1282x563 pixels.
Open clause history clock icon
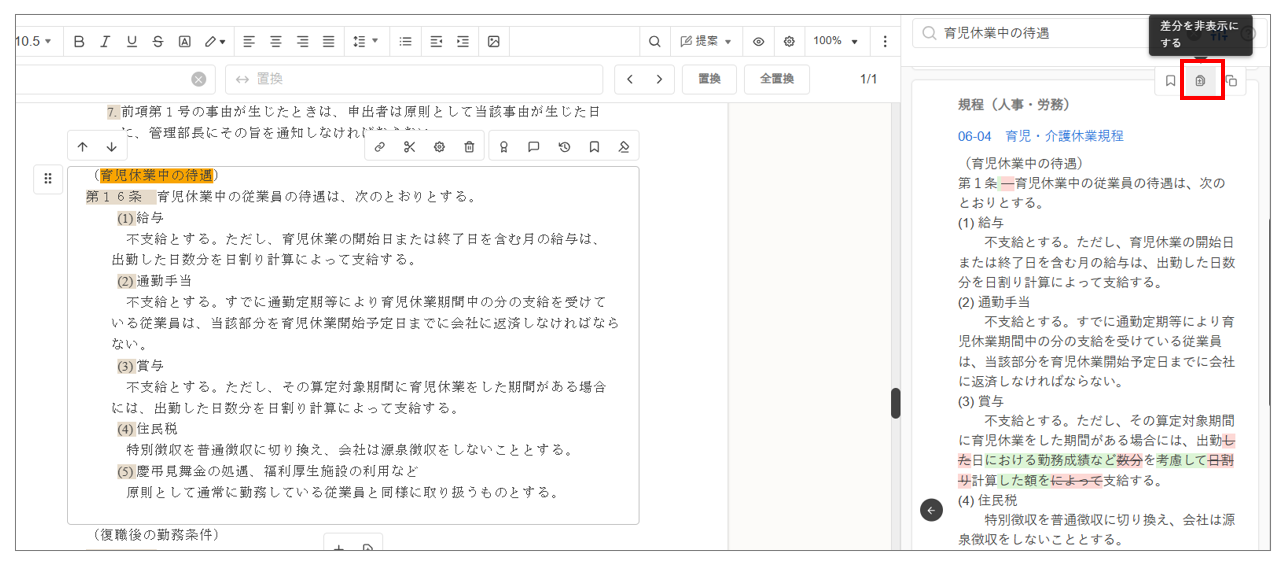564,147
